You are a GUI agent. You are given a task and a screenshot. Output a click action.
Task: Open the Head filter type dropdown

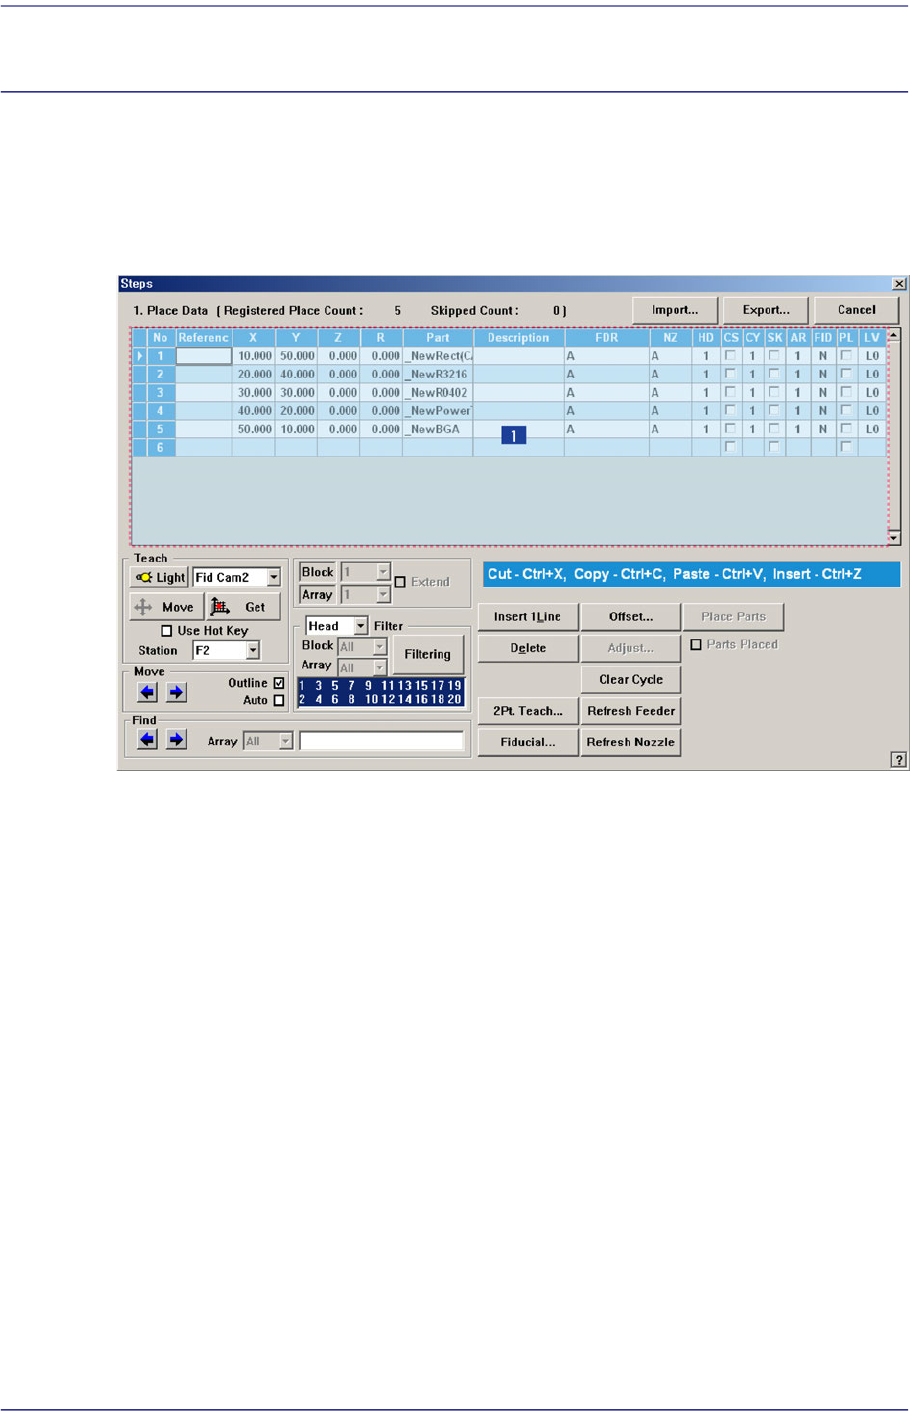(360, 626)
